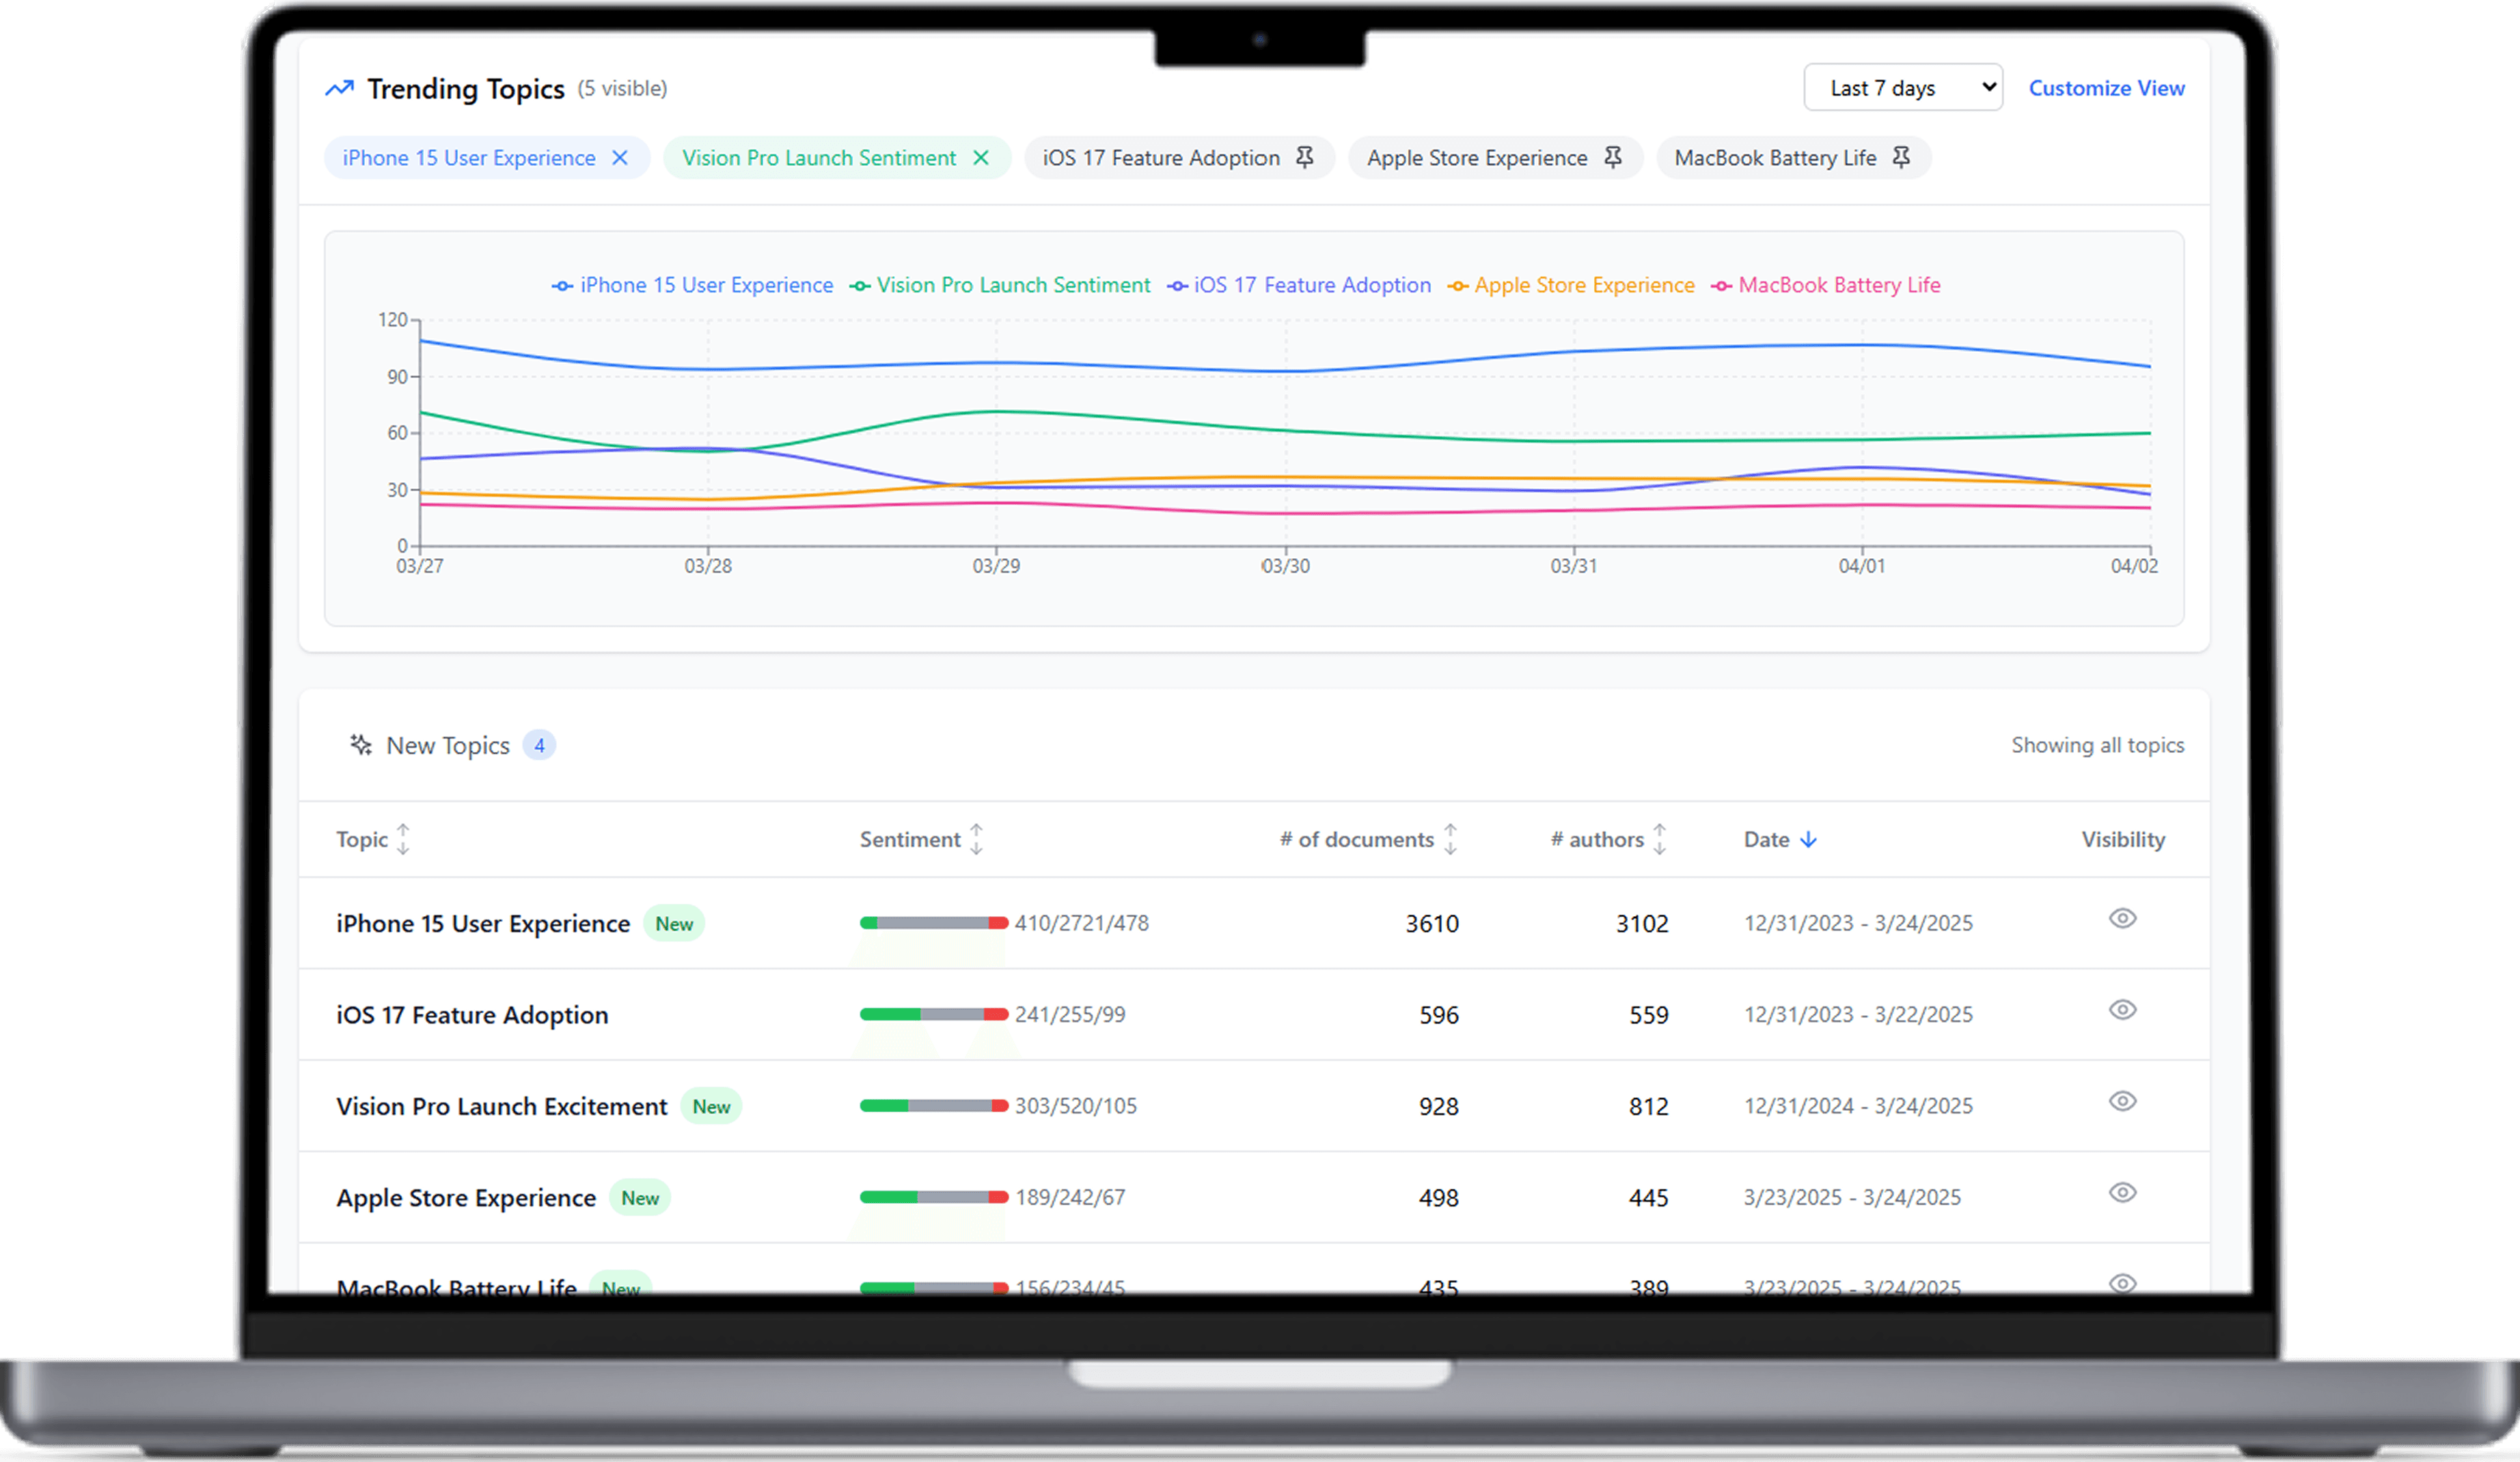Viewport: 2520px width, 1462px height.
Task: Toggle iPhone 15 User Experience legend entry
Action: tap(692, 285)
